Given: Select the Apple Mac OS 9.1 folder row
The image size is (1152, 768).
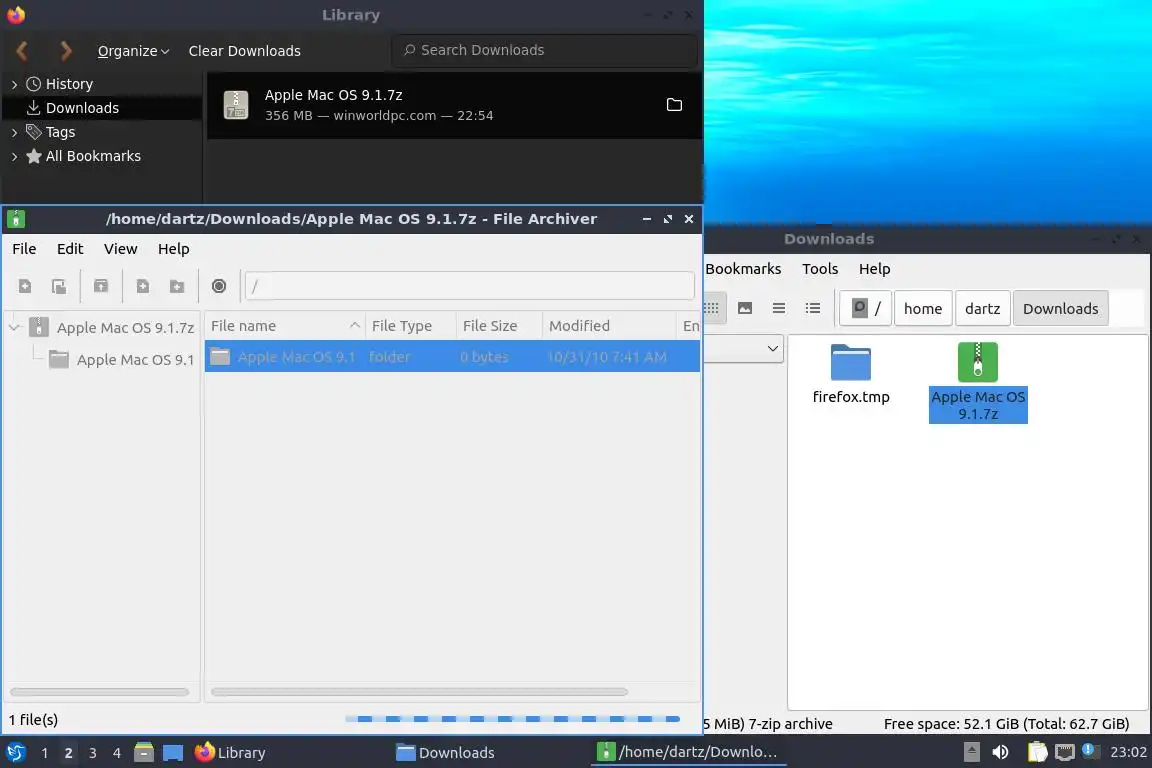Looking at the screenshot, I should (x=452, y=356).
